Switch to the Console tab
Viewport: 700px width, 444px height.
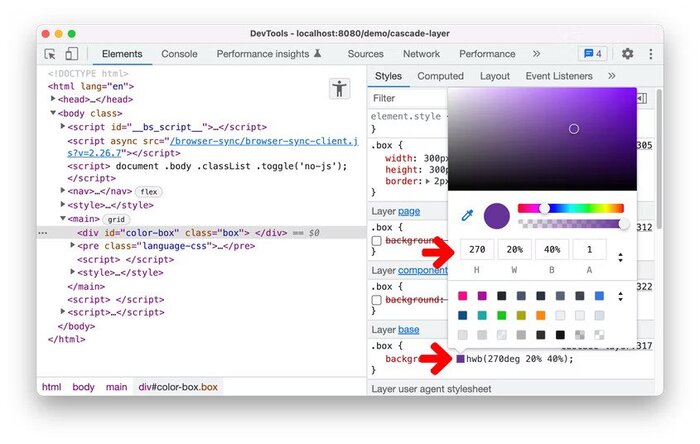click(x=179, y=54)
